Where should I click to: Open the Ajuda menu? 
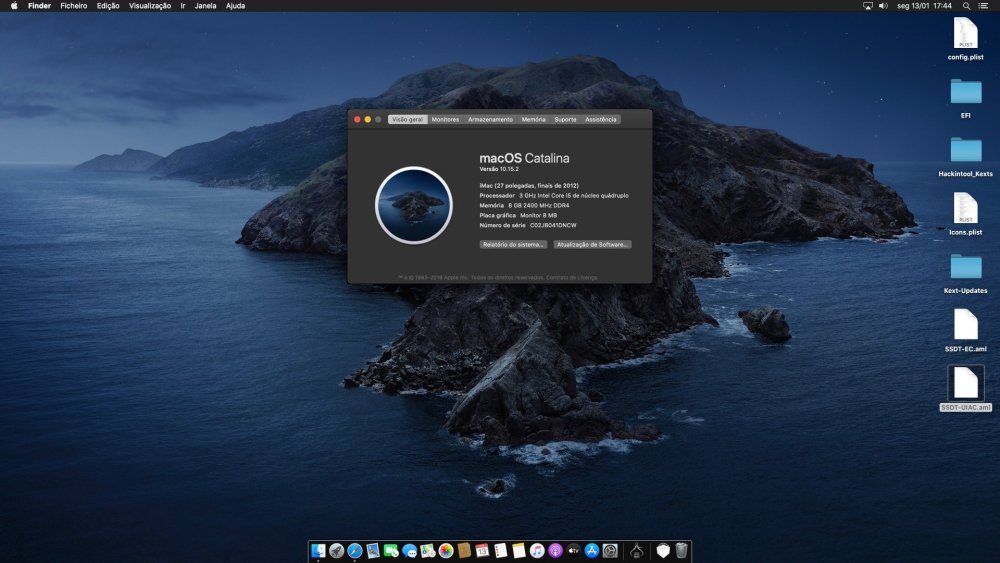[235, 6]
